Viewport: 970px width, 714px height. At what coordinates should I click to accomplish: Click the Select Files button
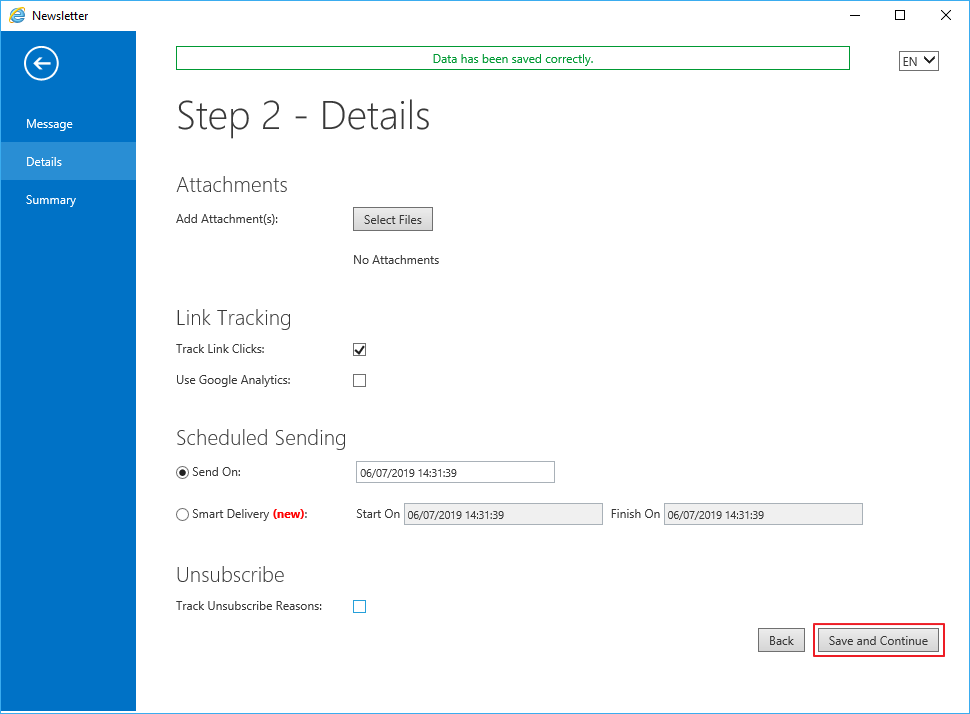(393, 220)
